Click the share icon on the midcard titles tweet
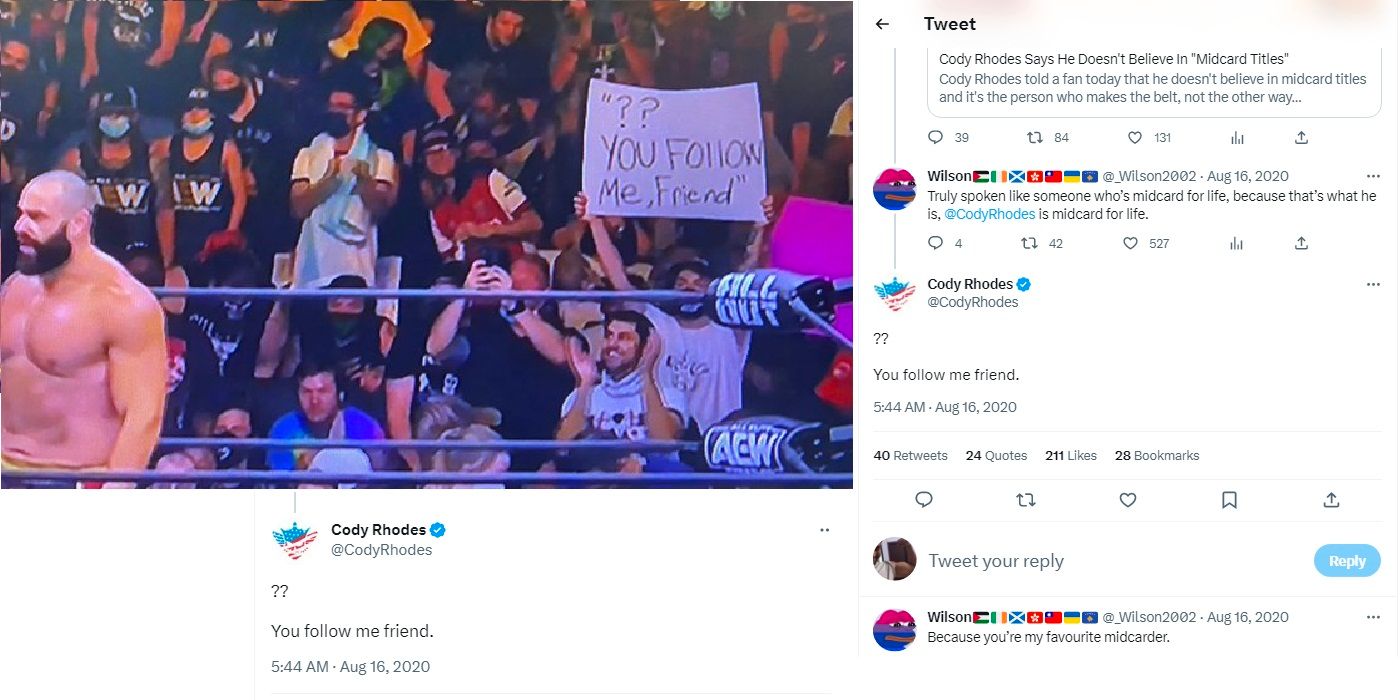The image size is (1400, 700). click(x=1301, y=137)
